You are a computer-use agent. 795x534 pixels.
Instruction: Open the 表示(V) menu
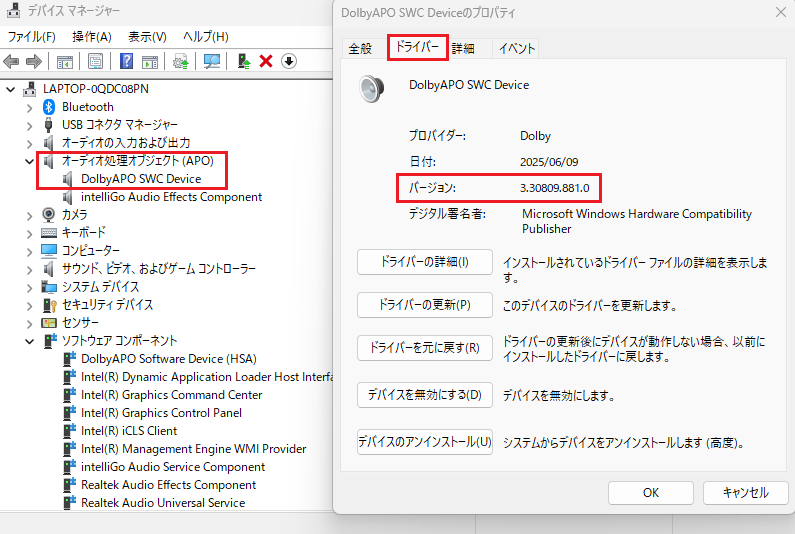[x=147, y=37]
